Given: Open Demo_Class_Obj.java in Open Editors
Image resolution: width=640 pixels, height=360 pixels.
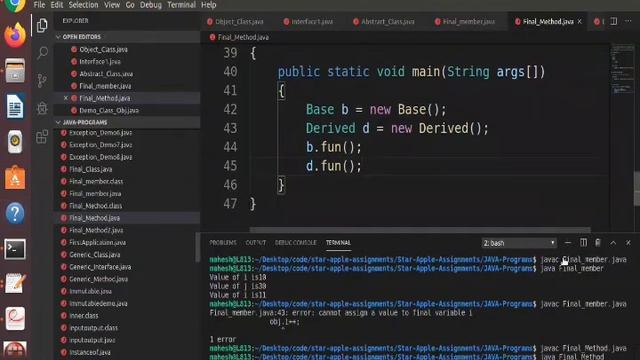Looking at the screenshot, I should click(109, 111).
